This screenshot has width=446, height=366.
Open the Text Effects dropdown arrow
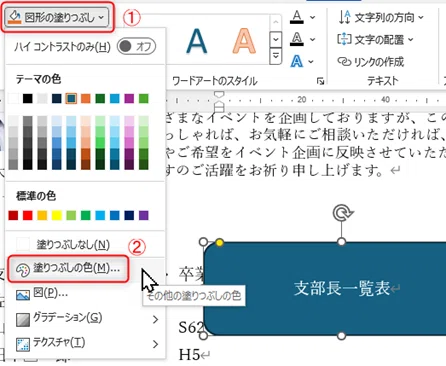(311, 62)
